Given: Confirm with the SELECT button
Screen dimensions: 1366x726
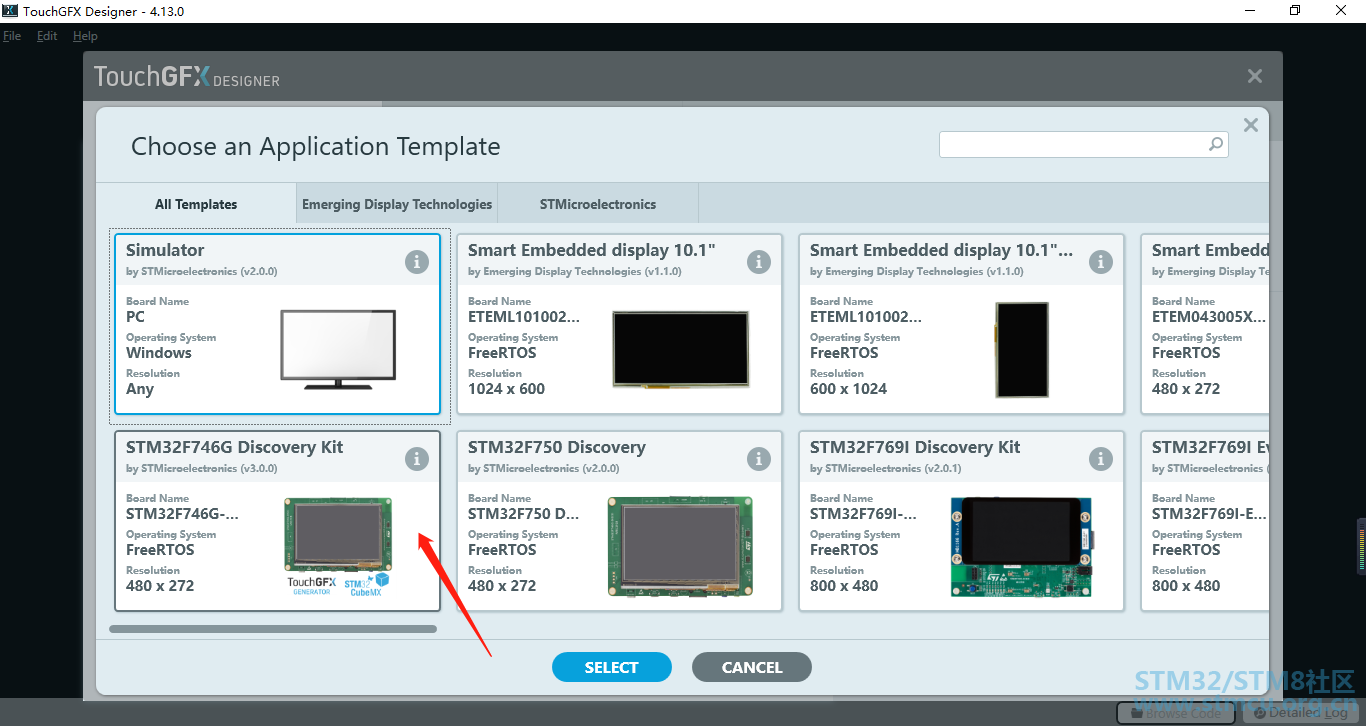Looking at the screenshot, I should pyautogui.click(x=612, y=667).
